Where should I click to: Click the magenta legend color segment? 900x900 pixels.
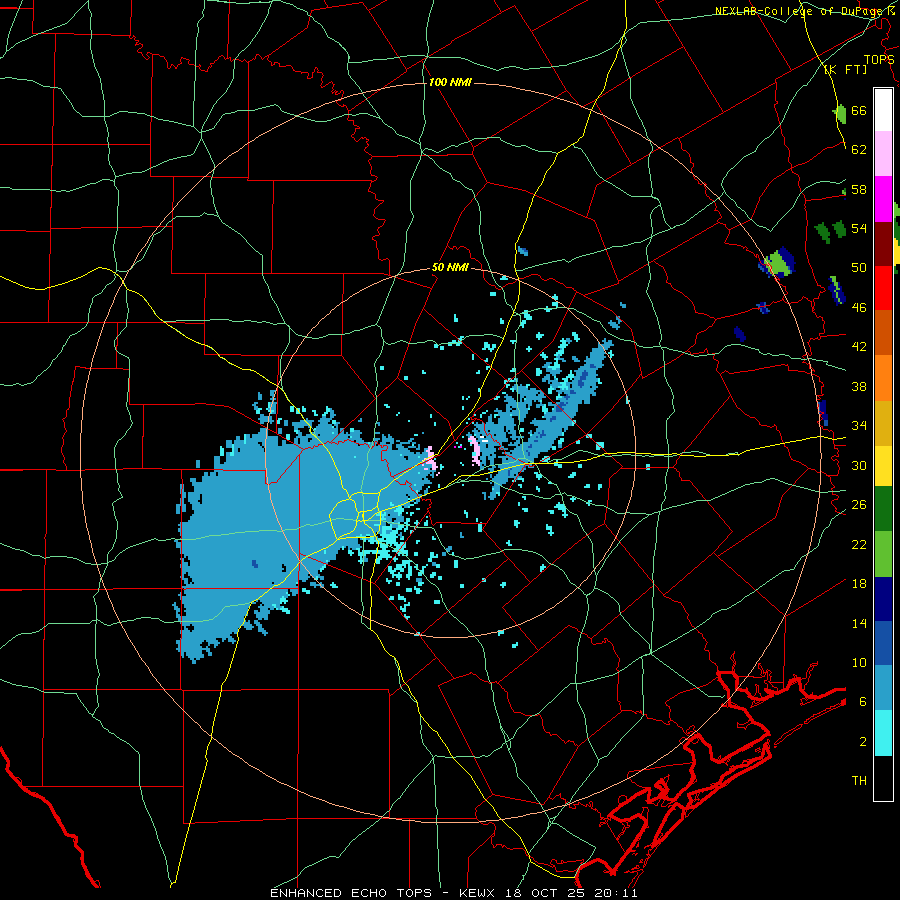(883, 199)
